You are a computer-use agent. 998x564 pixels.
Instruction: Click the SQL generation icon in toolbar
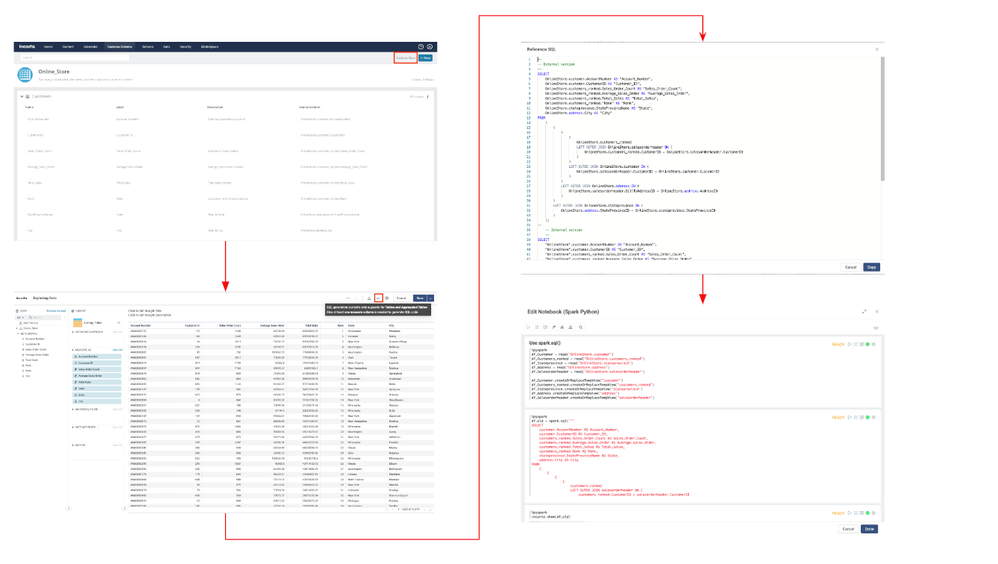coord(379,298)
